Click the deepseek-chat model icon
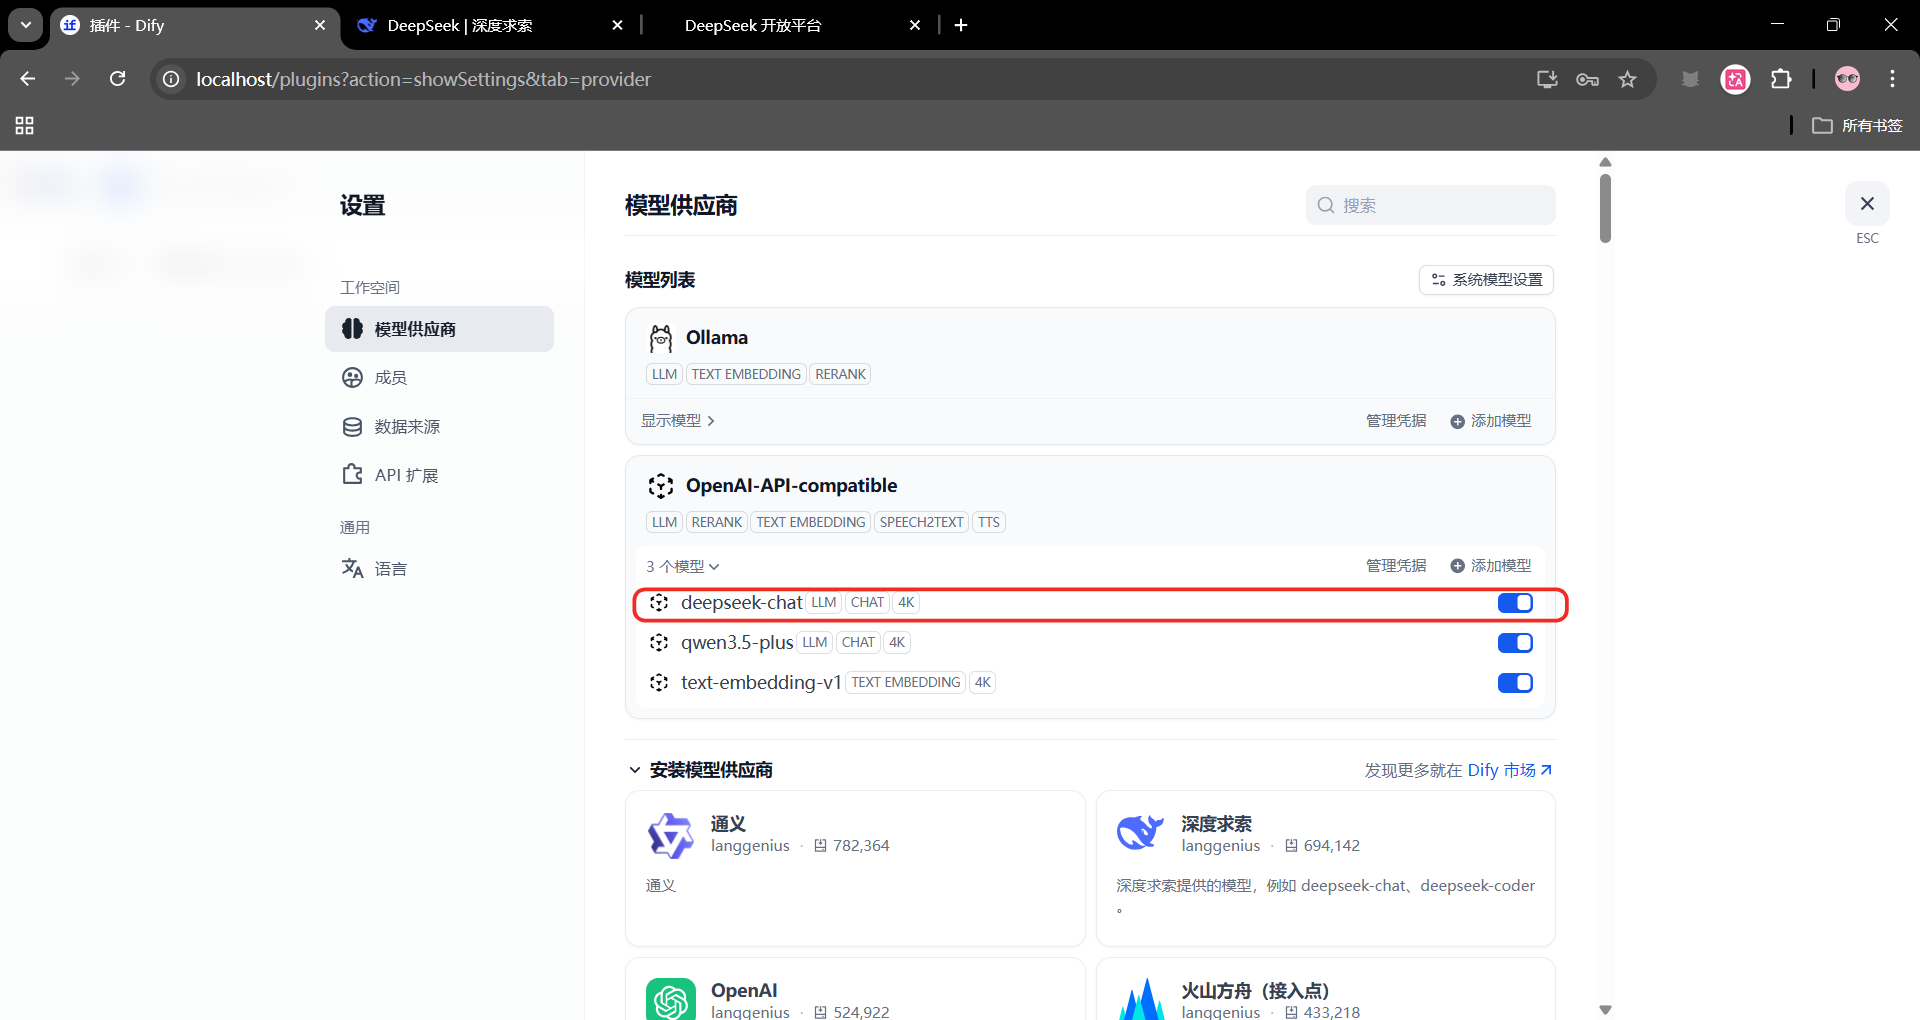The width and height of the screenshot is (1920, 1020). (x=659, y=603)
